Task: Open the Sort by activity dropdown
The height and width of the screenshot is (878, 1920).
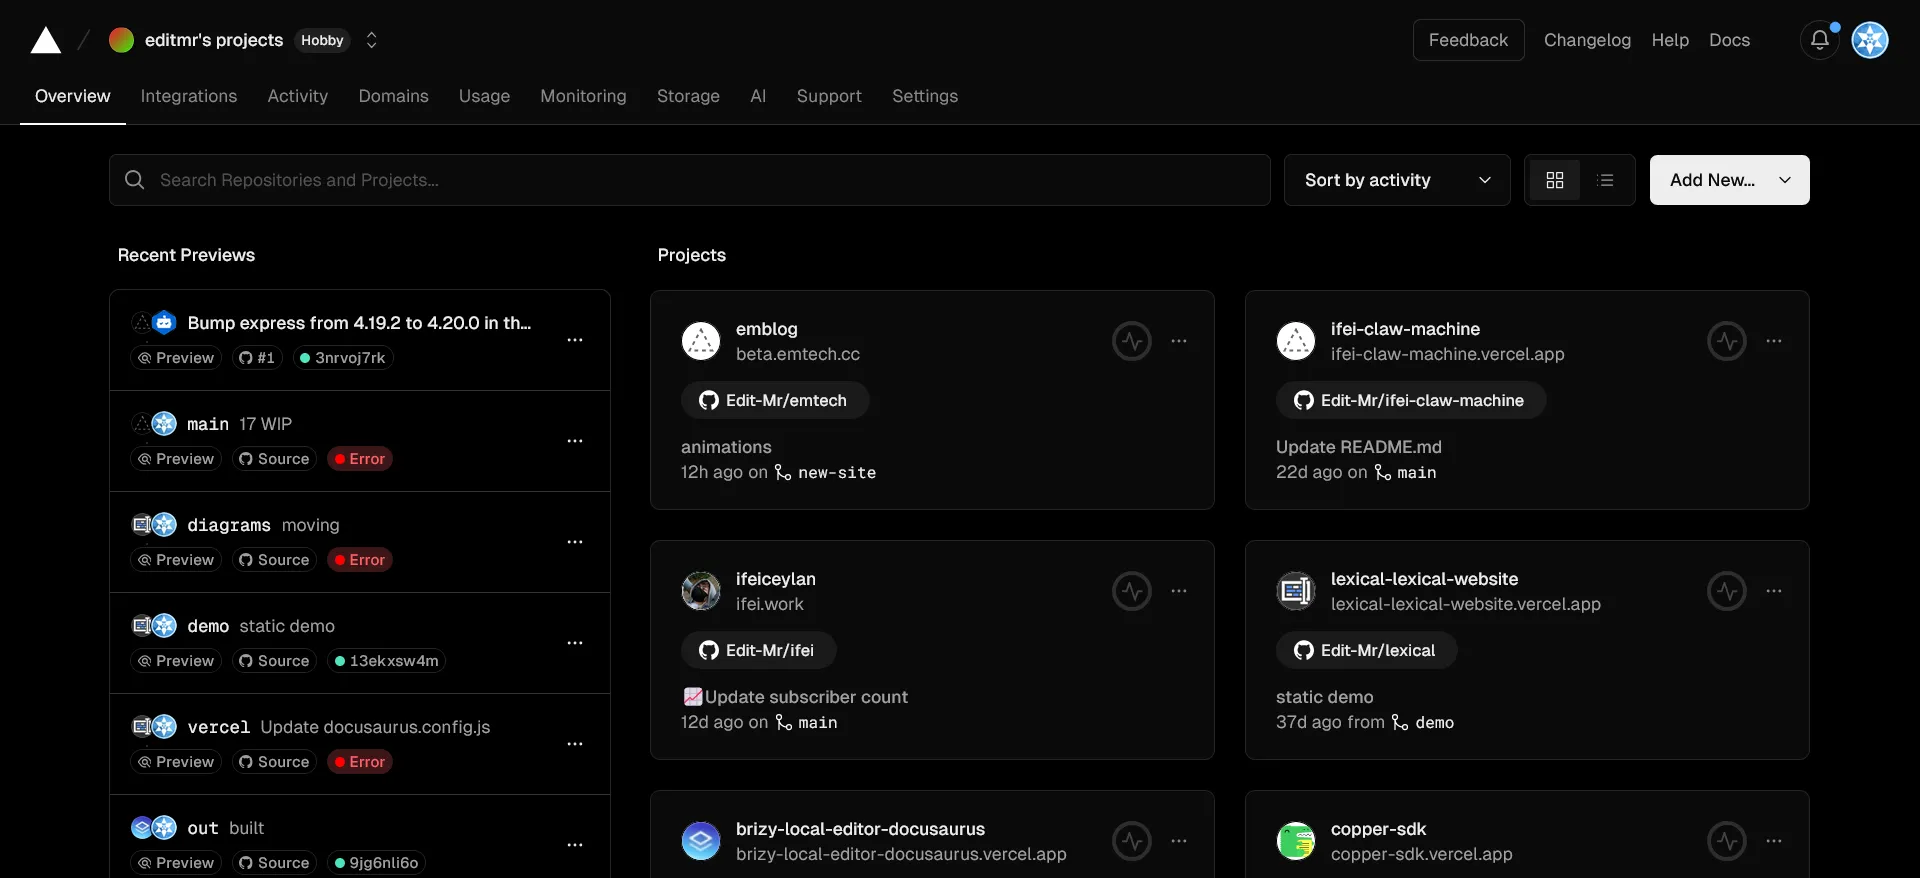Action: click(x=1397, y=180)
